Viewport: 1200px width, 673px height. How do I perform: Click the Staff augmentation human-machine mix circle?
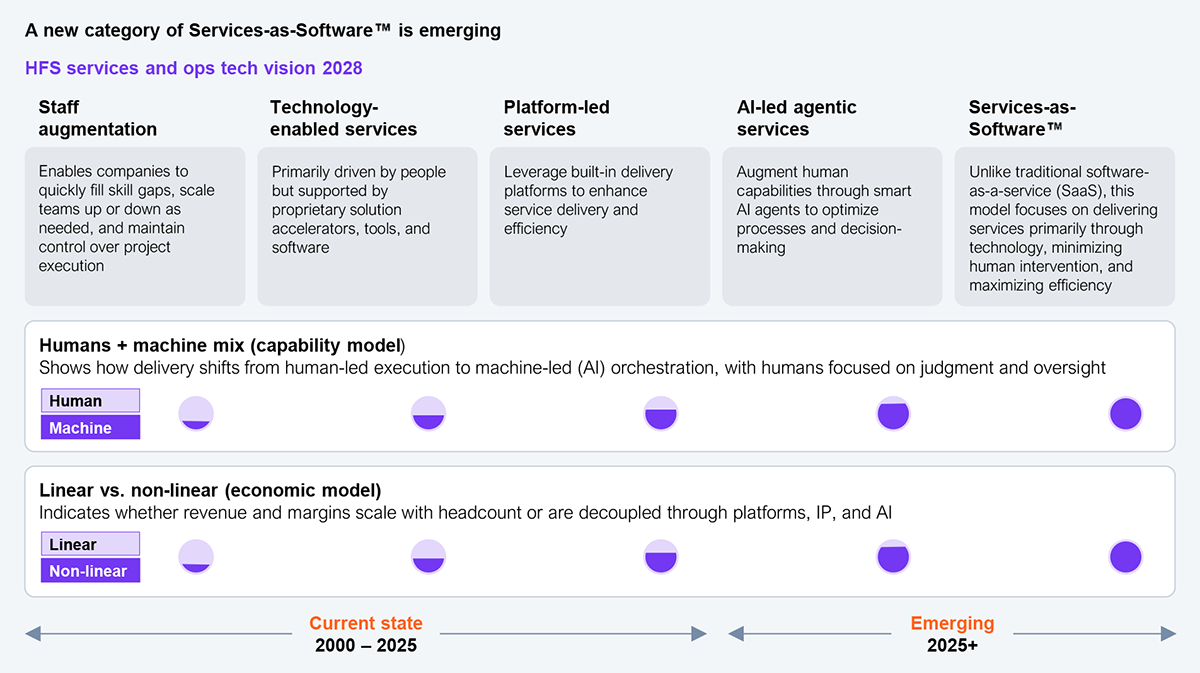196,413
